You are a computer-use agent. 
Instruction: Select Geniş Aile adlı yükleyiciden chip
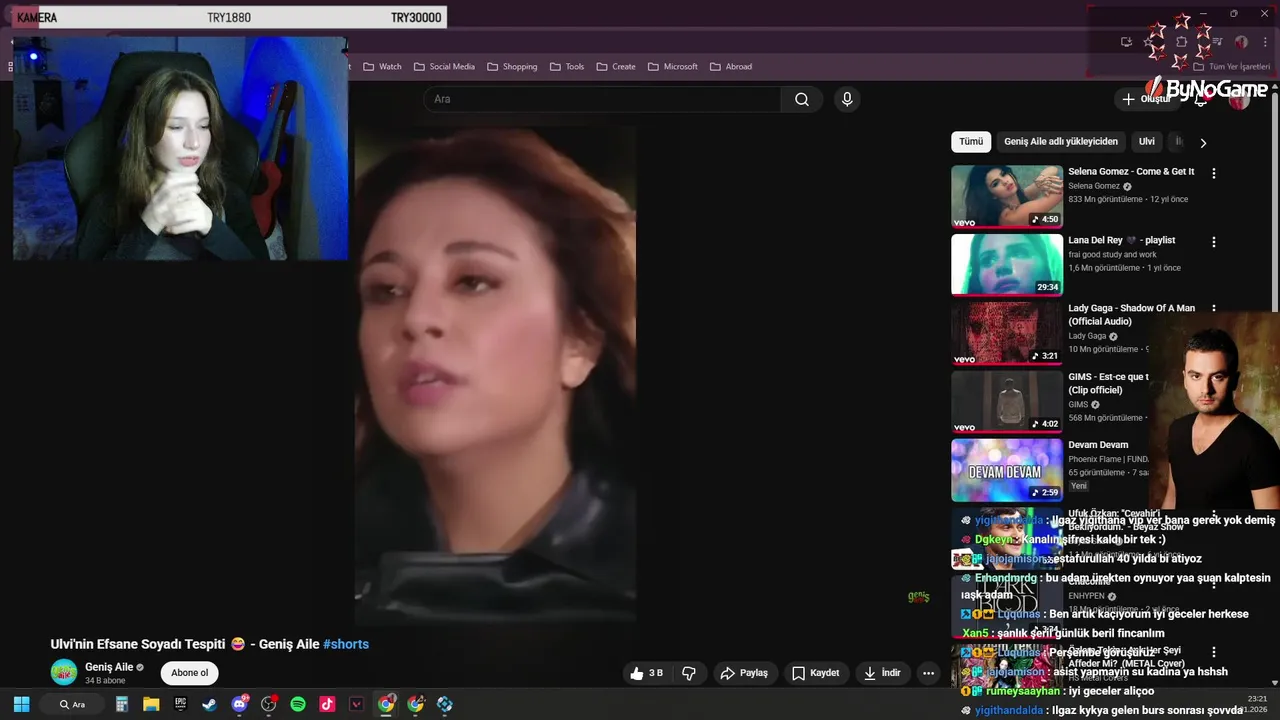[1061, 142]
